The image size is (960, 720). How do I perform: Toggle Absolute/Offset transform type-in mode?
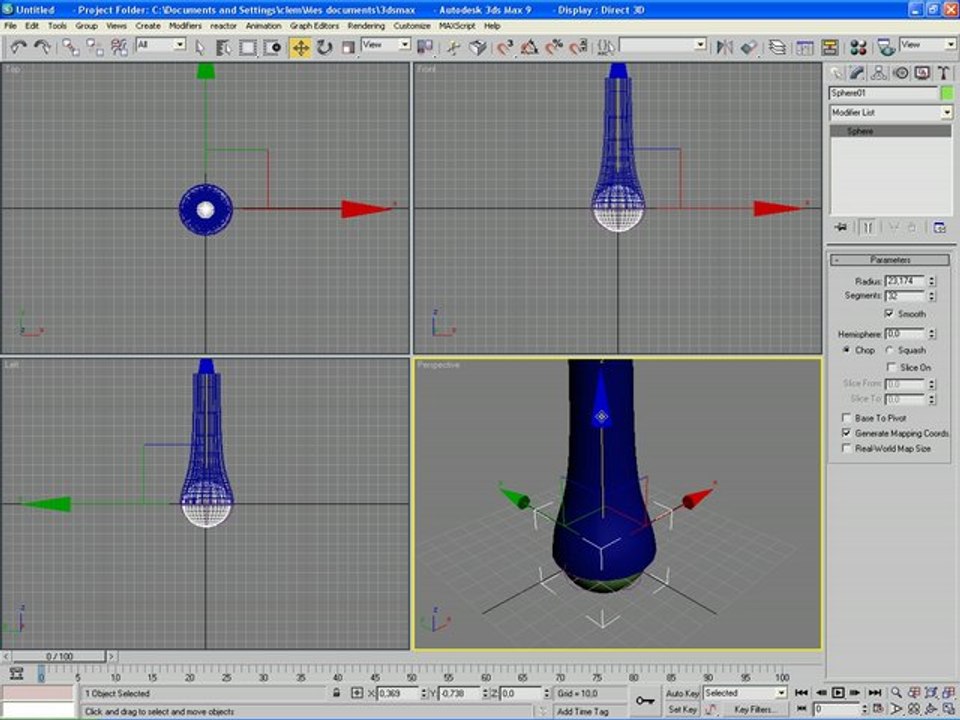click(357, 693)
